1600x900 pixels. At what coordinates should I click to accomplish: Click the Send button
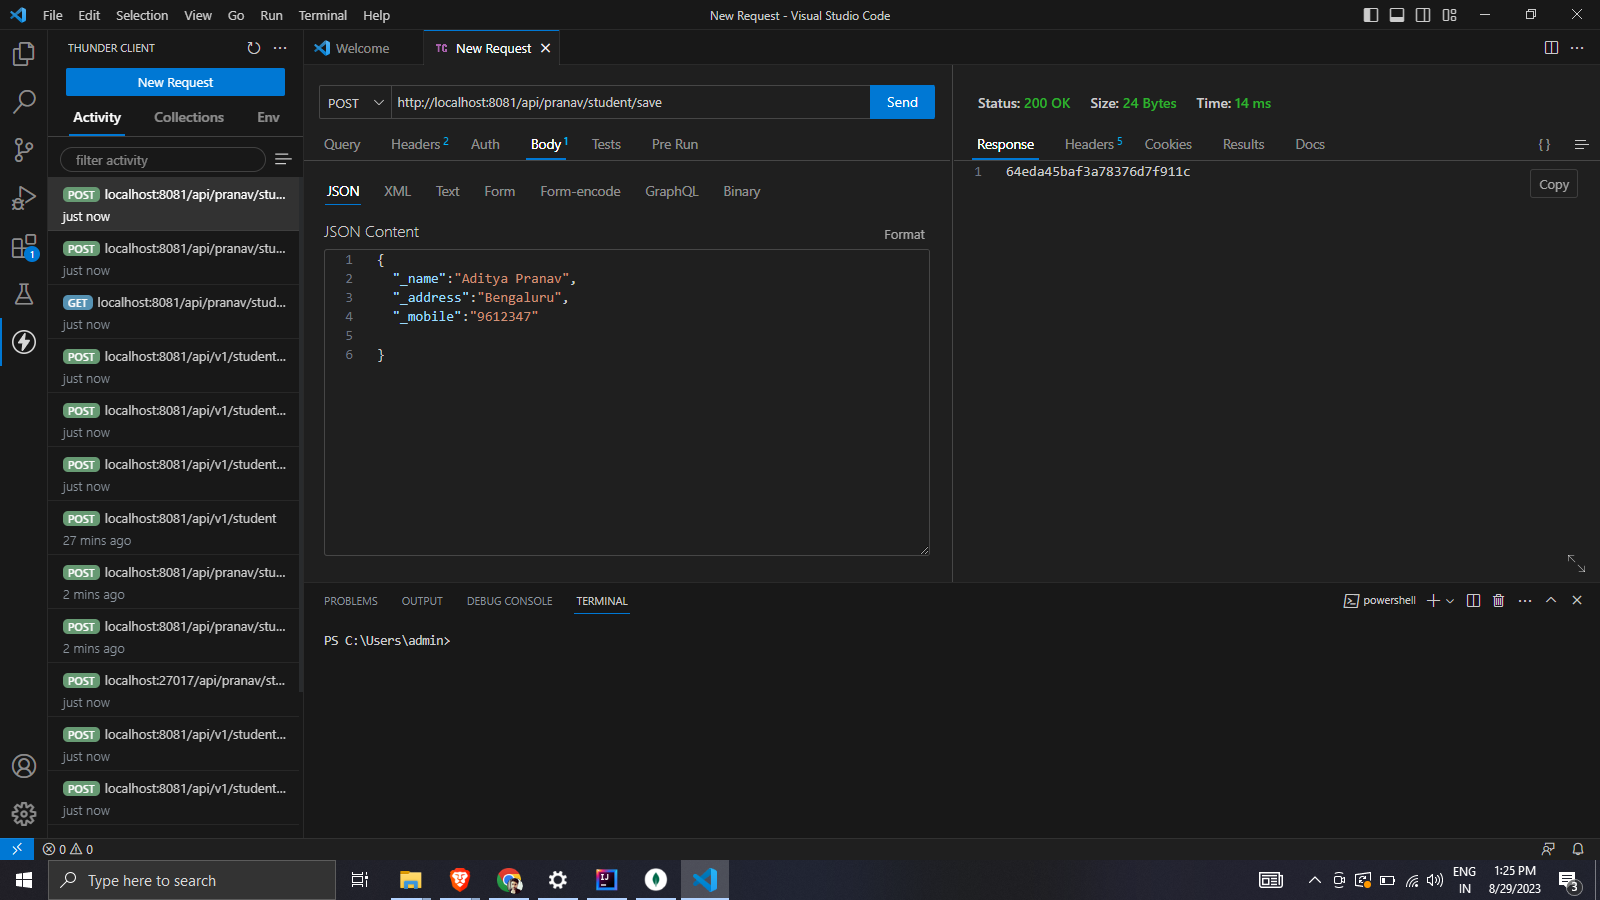pyautogui.click(x=901, y=102)
